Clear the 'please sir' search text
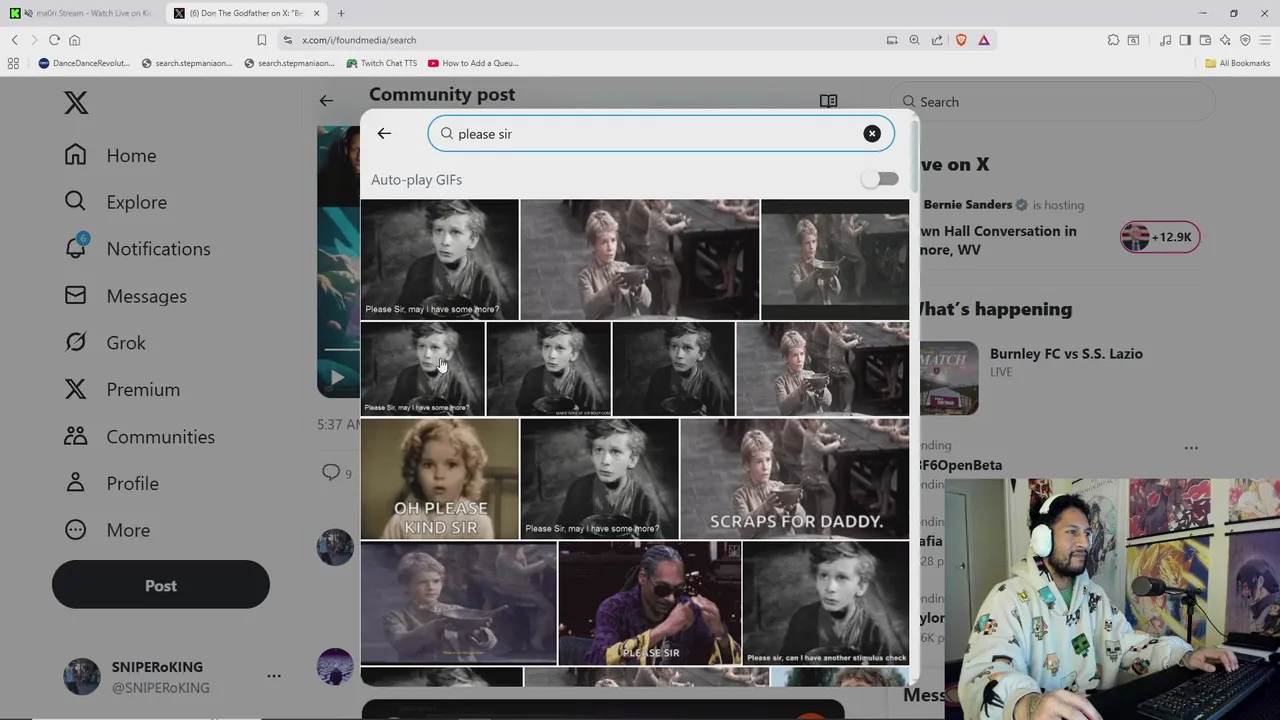Image resolution: width=1280 pixels, height=720 pixels. [872, 133]
